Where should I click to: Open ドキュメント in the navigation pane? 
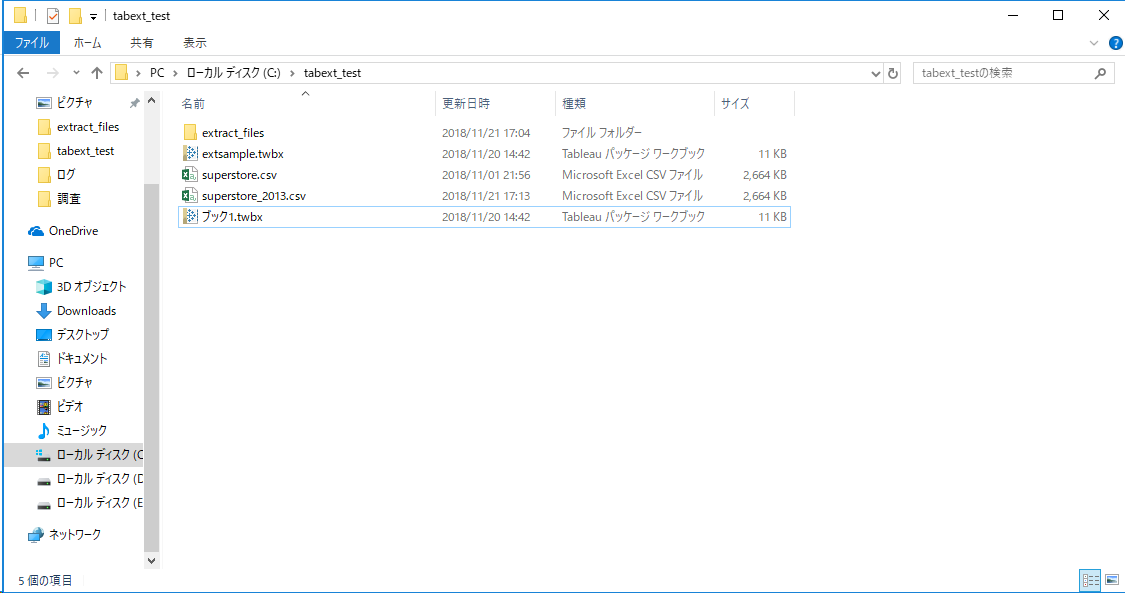coord(82,358)
